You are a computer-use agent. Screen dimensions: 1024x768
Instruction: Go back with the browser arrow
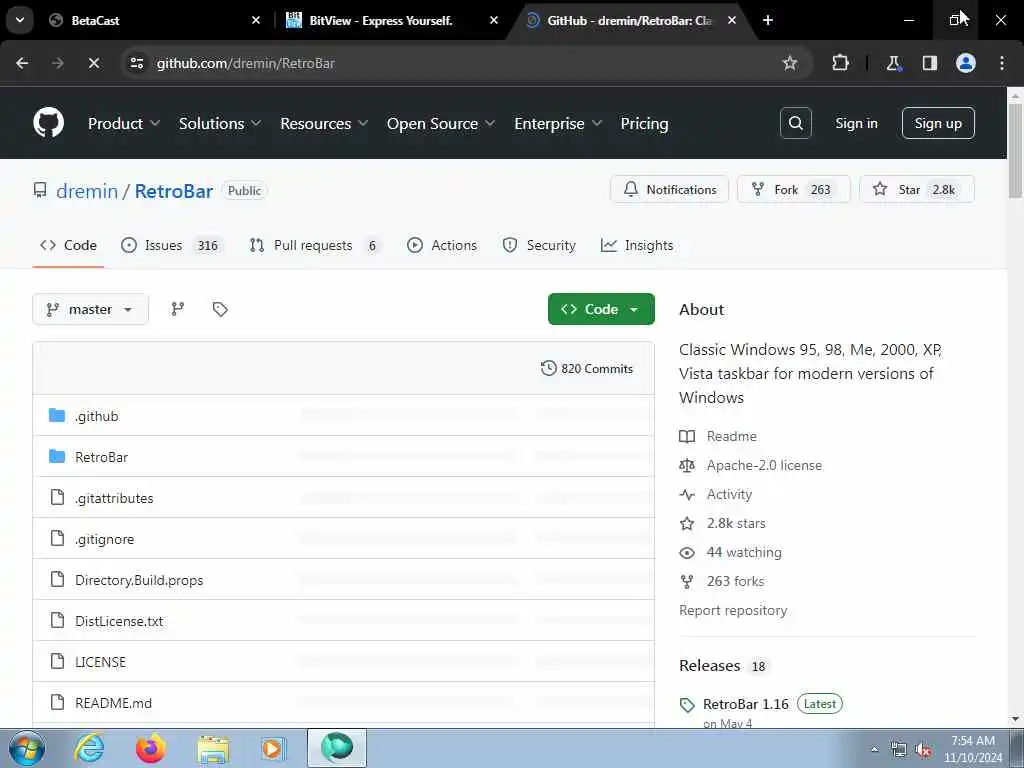[x=22, y=63]
